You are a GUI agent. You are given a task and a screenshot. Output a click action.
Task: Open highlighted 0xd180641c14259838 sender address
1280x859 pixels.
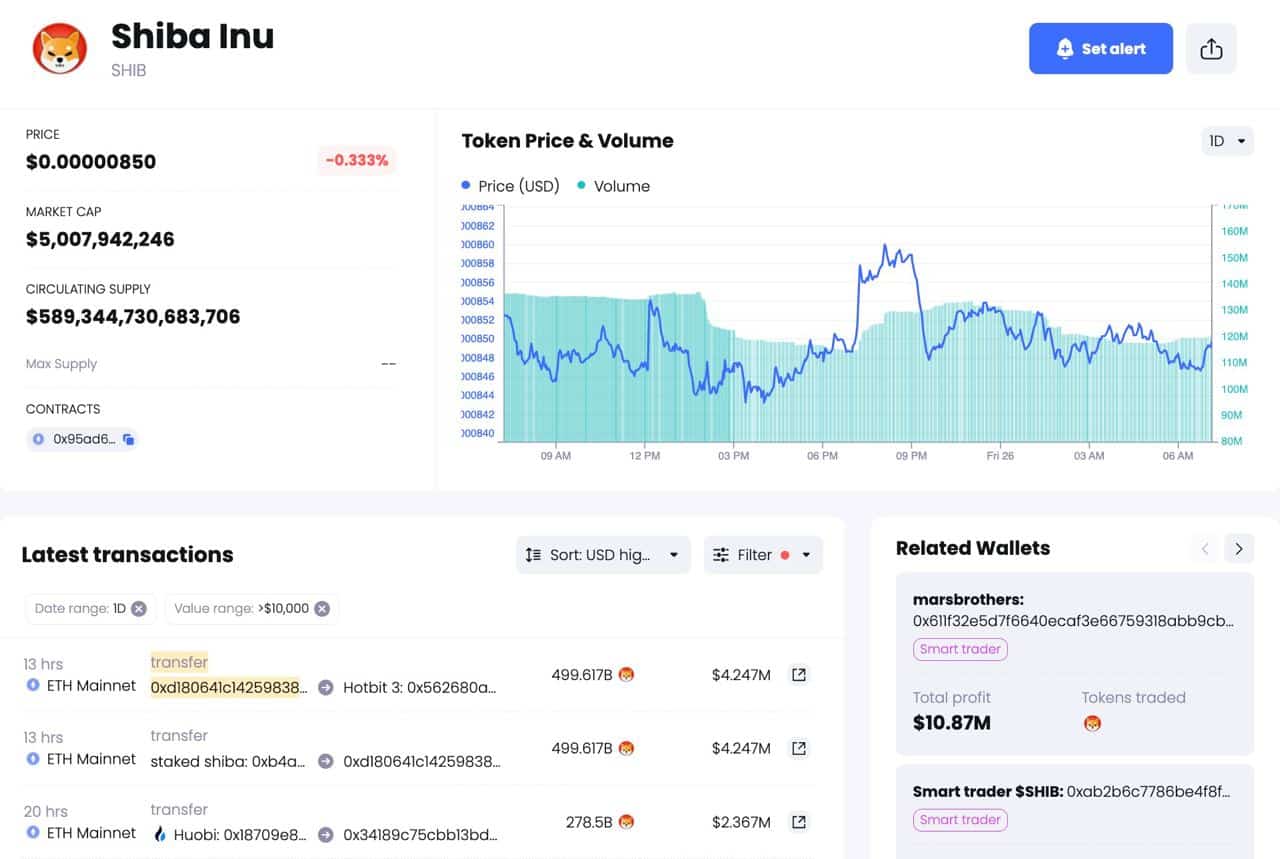point(229,687)
